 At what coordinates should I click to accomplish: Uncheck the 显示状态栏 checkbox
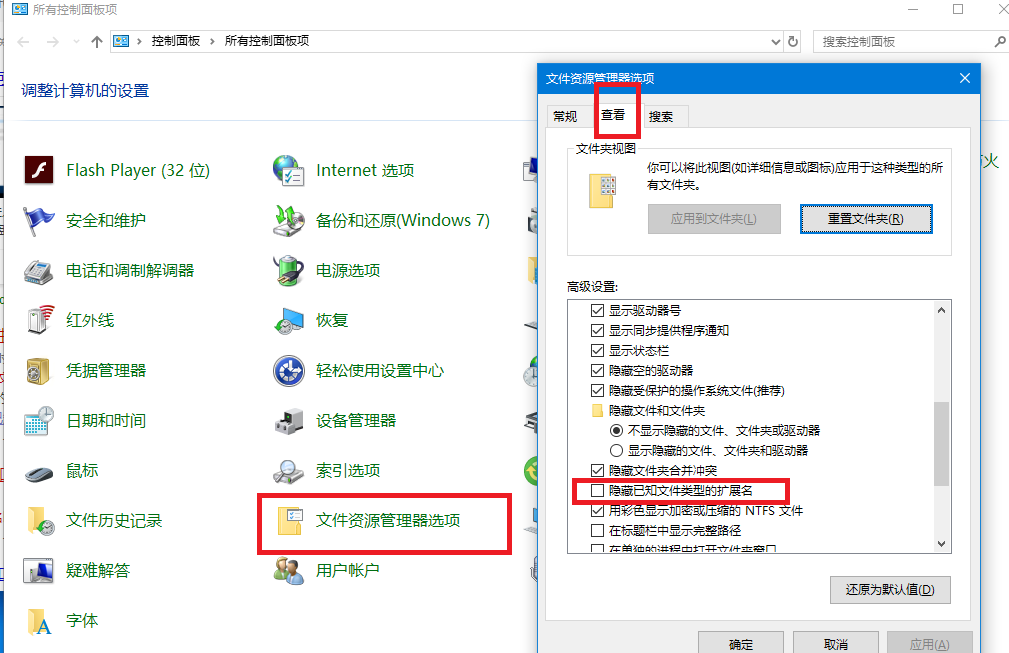click(x=597, y=351)
